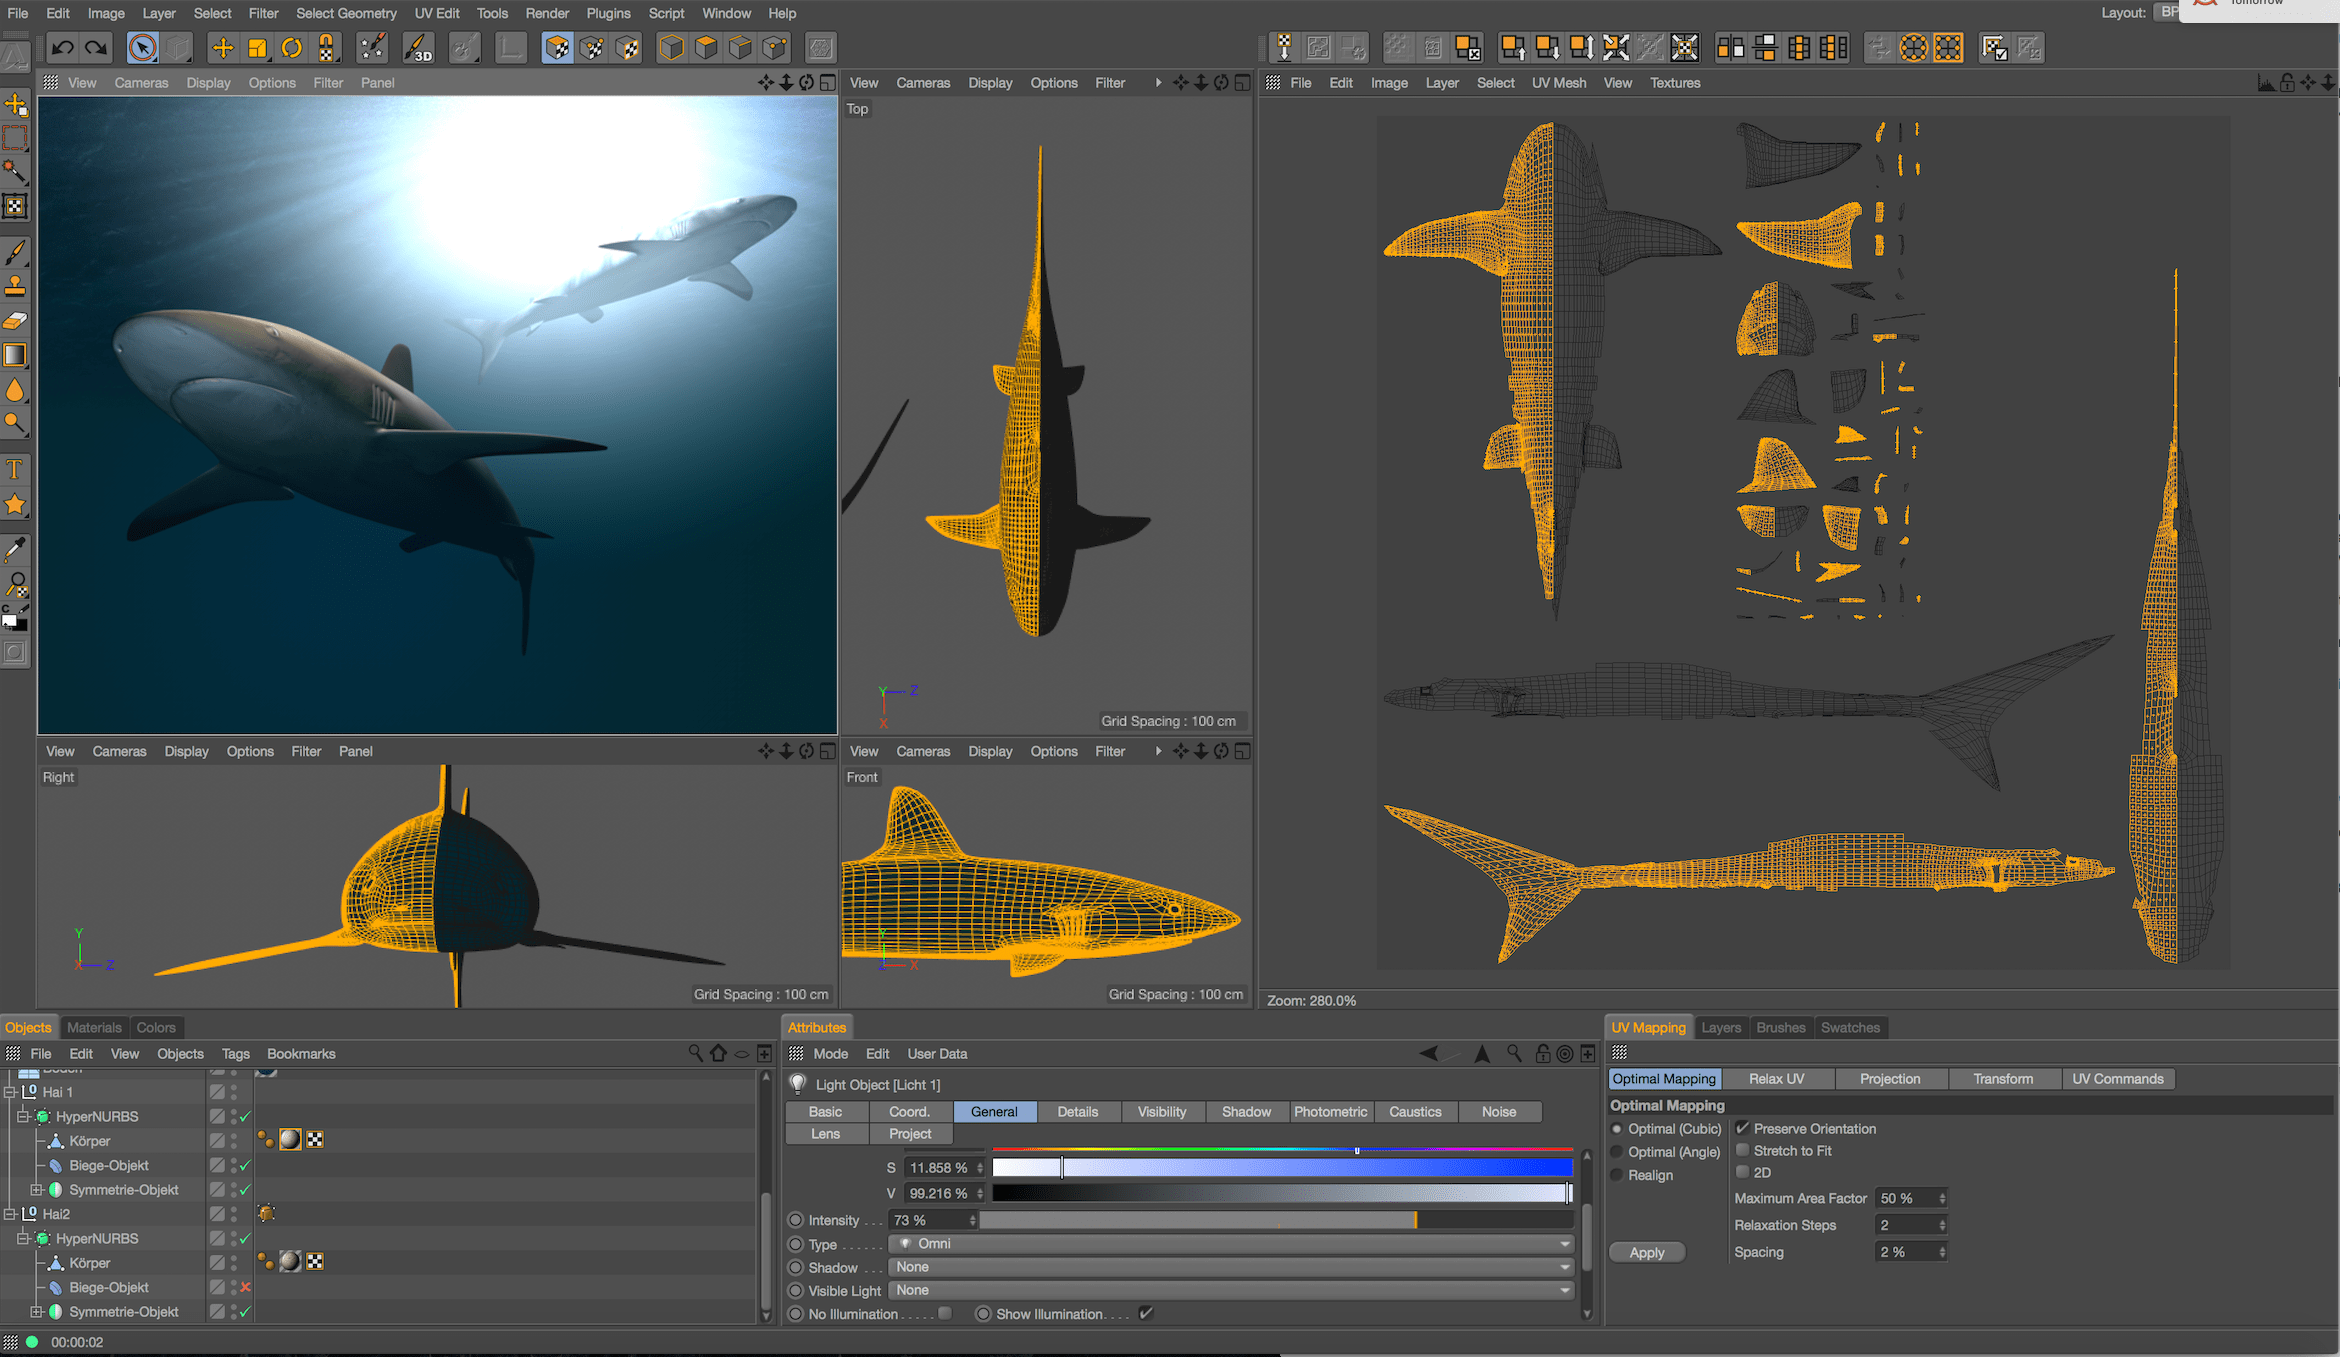Select the Relax UV tab

(1776, 1078)
